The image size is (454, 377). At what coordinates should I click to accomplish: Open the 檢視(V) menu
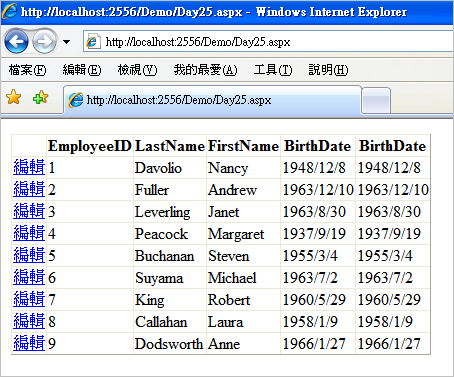[x=137, y=70]
